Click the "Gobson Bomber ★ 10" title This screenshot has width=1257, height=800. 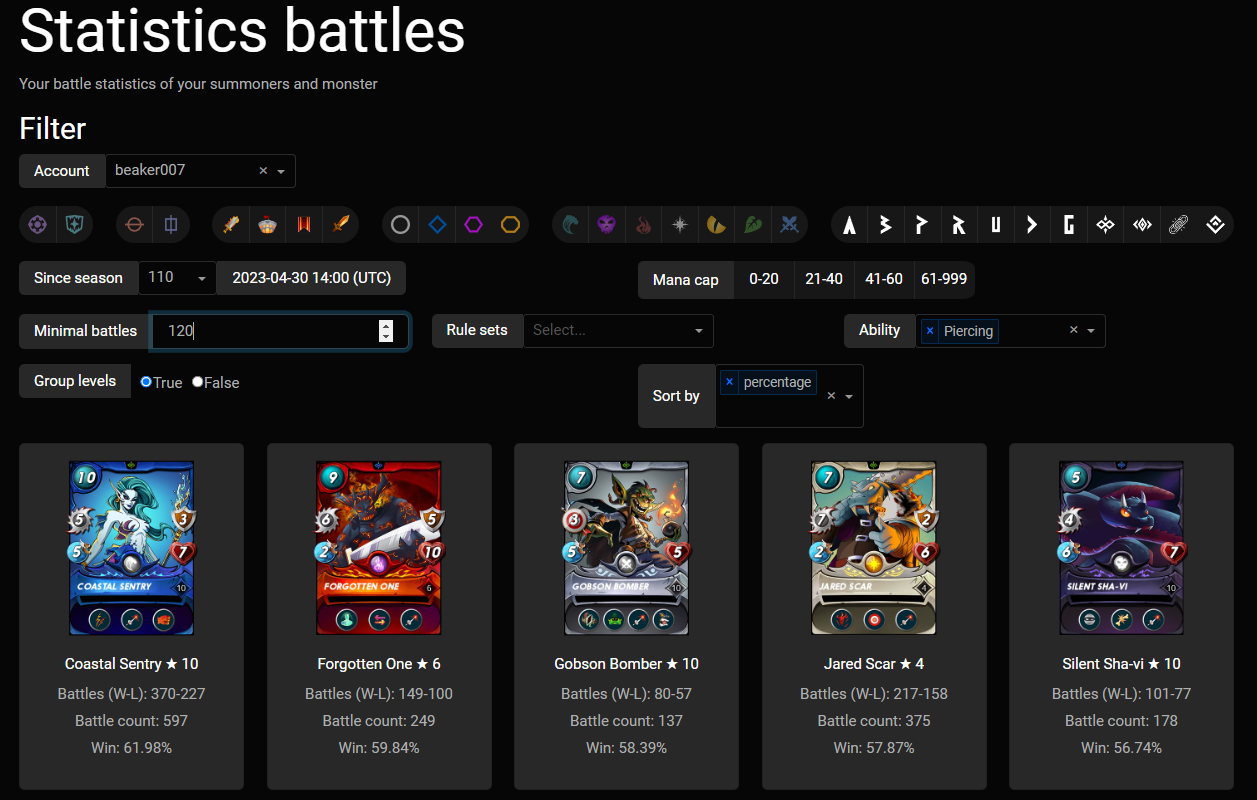[626, 664]
